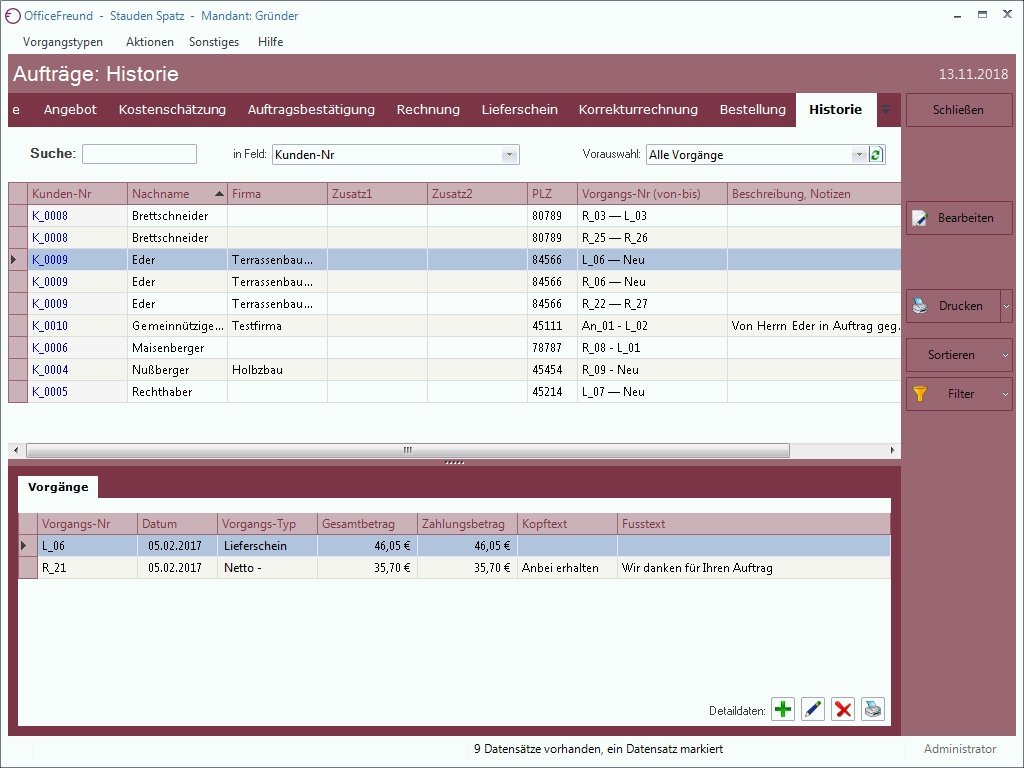Expand the Sortieren dropdown arrow
The width and height of the screenshot is (1024, 768).
click(x=1005, y=355)
